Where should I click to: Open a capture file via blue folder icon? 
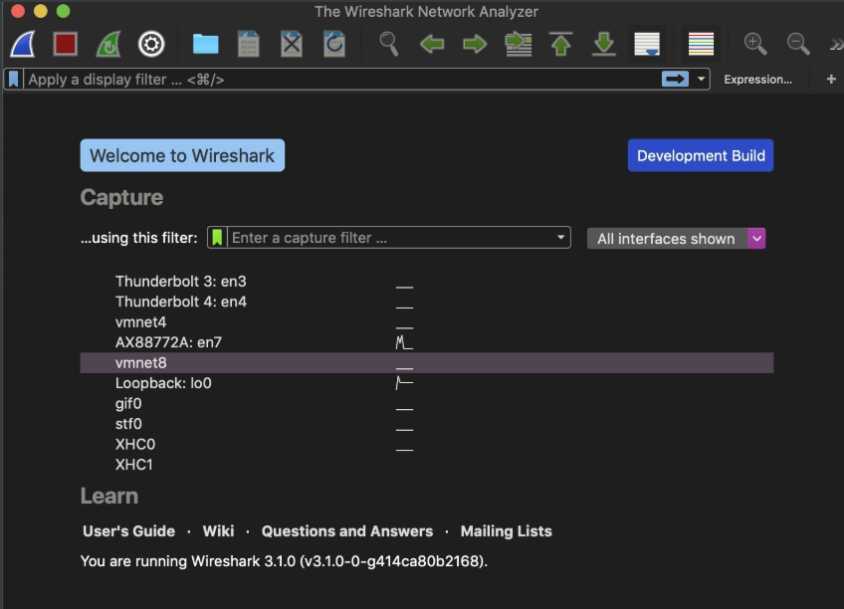coord(206,44)
